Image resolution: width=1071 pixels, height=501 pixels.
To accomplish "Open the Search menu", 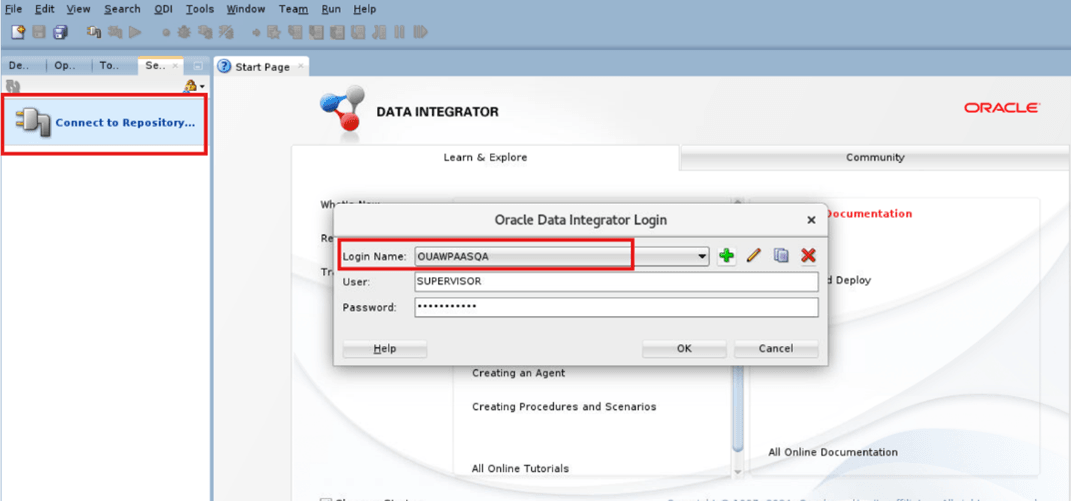I will tap(122, 10).
